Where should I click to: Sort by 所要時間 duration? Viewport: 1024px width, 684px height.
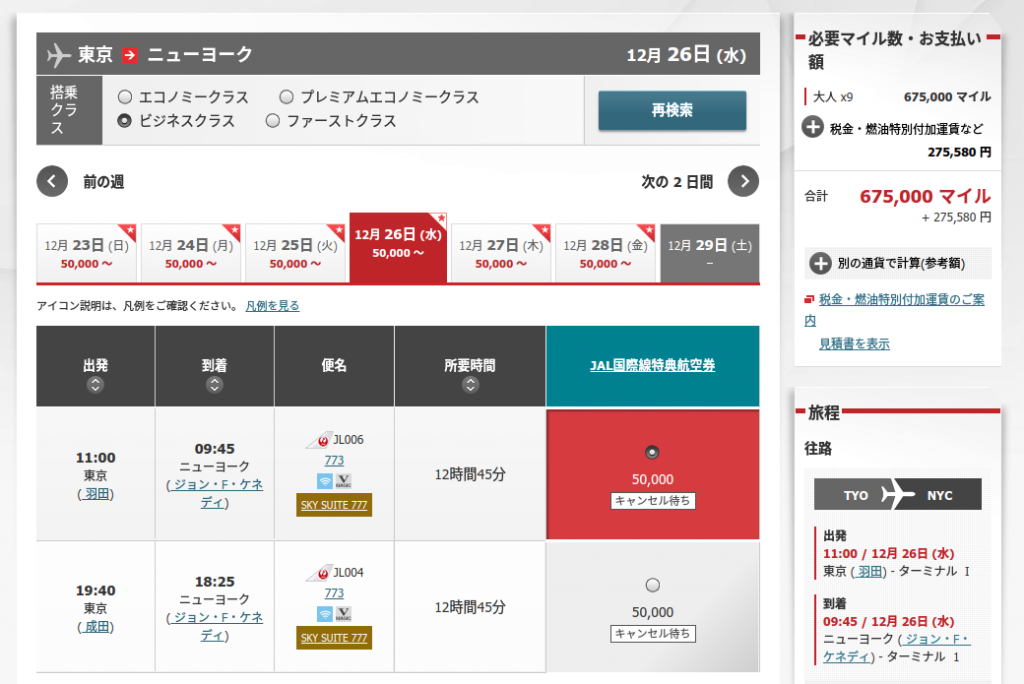tap(470, 385)
